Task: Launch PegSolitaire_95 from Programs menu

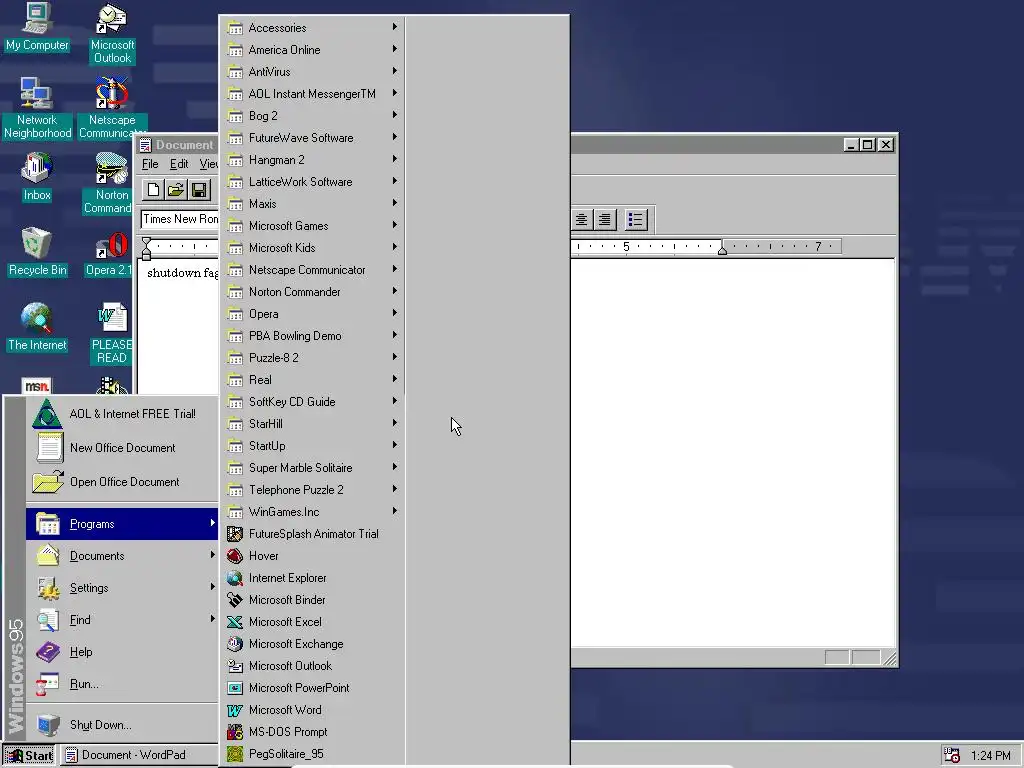Action: tap(312, 754)
